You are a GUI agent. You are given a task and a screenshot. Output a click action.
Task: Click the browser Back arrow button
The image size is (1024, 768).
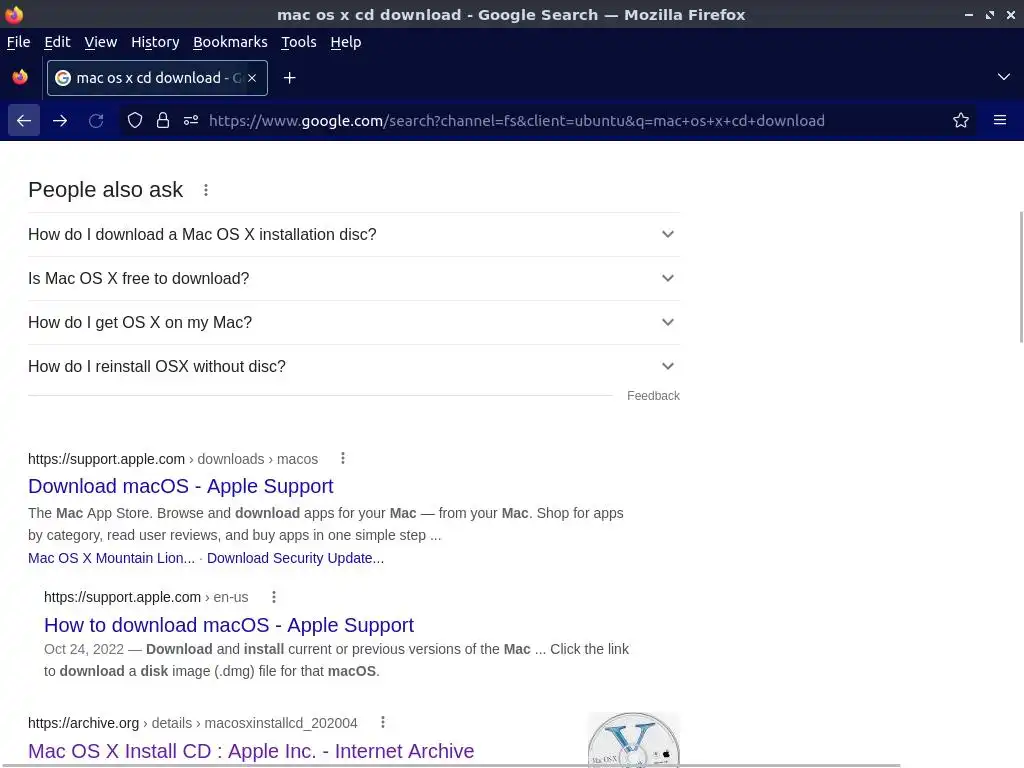(24, 121)
